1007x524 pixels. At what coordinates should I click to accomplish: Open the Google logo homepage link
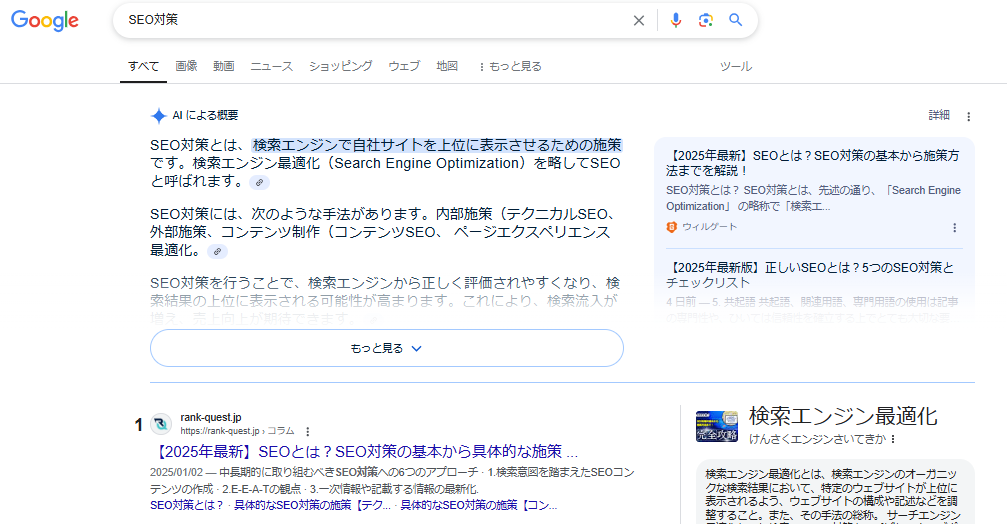[x=45, y=21]
